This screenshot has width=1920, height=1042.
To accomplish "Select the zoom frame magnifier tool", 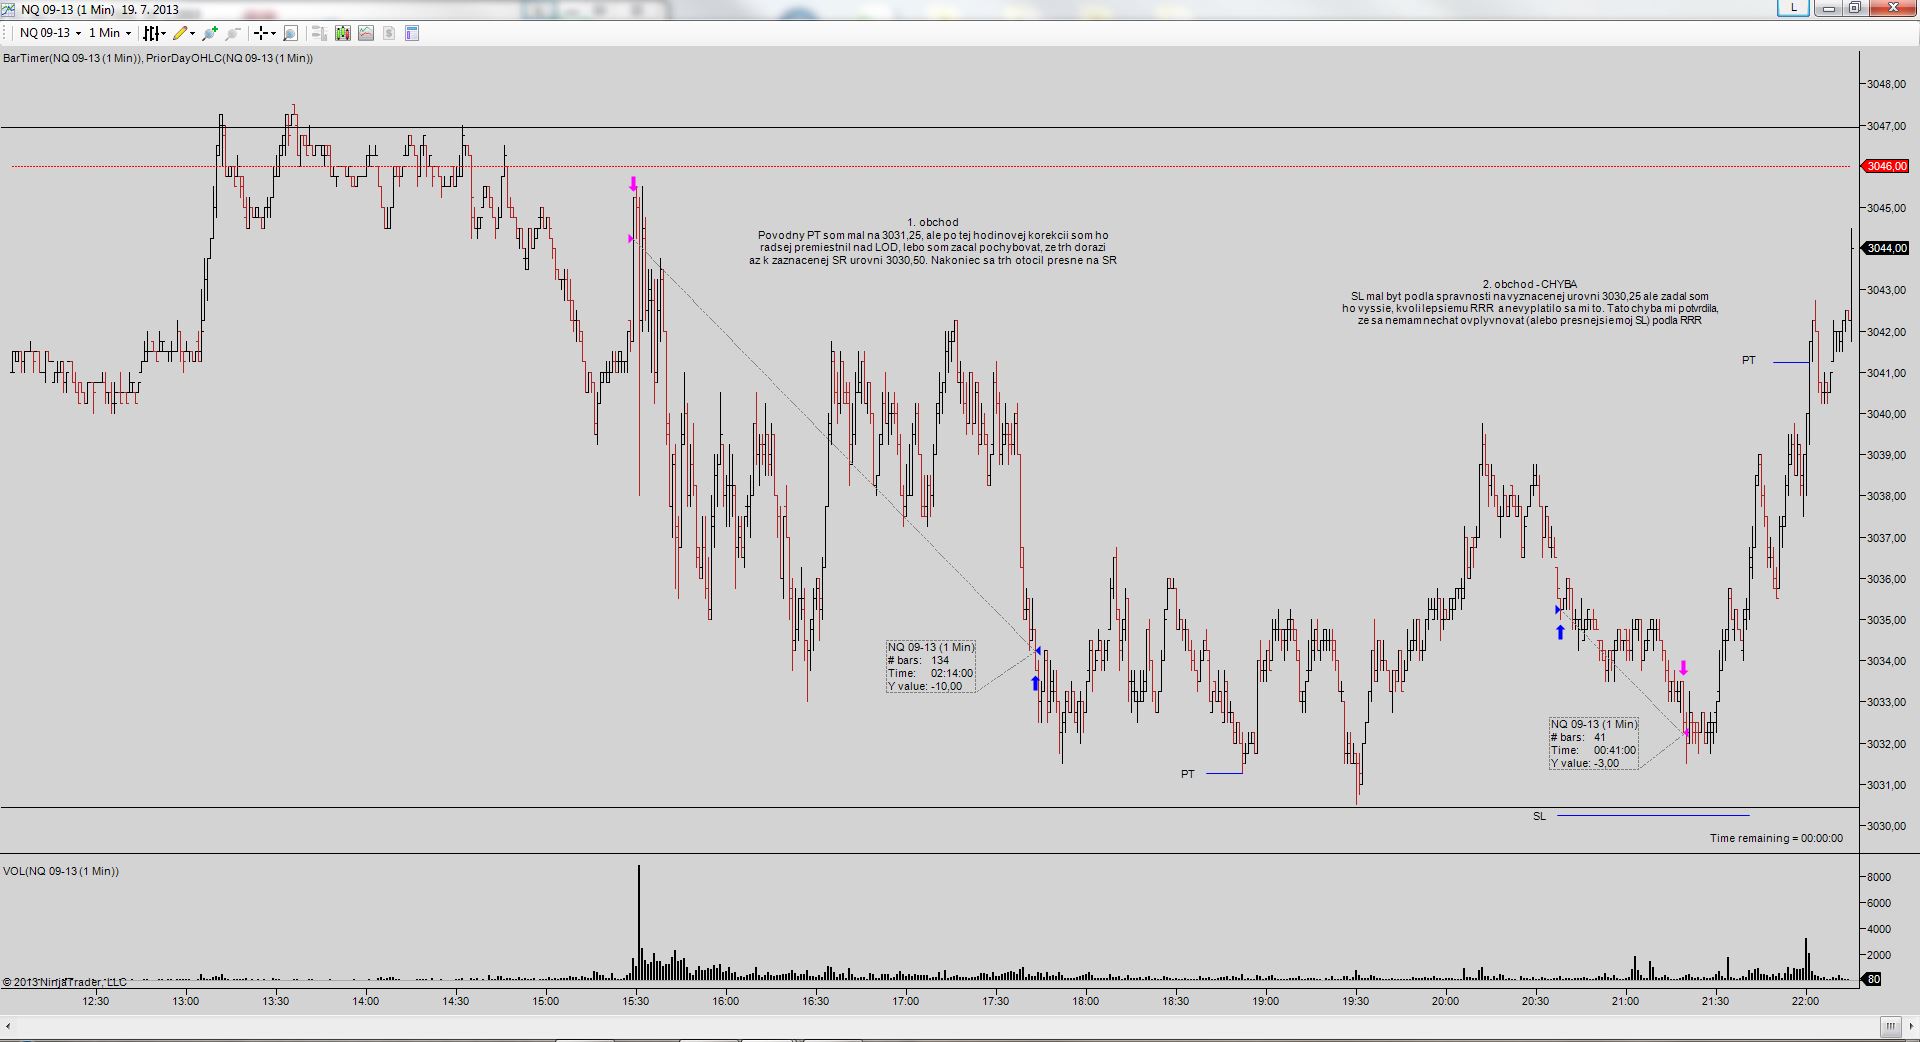I will pyautogui.click(x=290, y=33).
